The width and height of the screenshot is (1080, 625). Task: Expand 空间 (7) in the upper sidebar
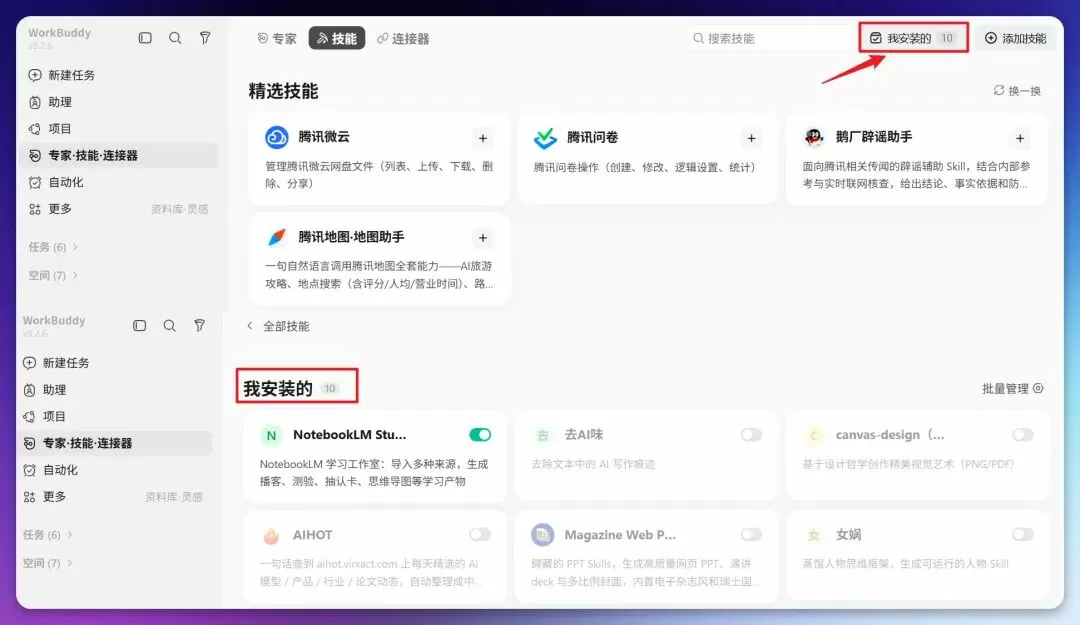(x=53, y=276)
